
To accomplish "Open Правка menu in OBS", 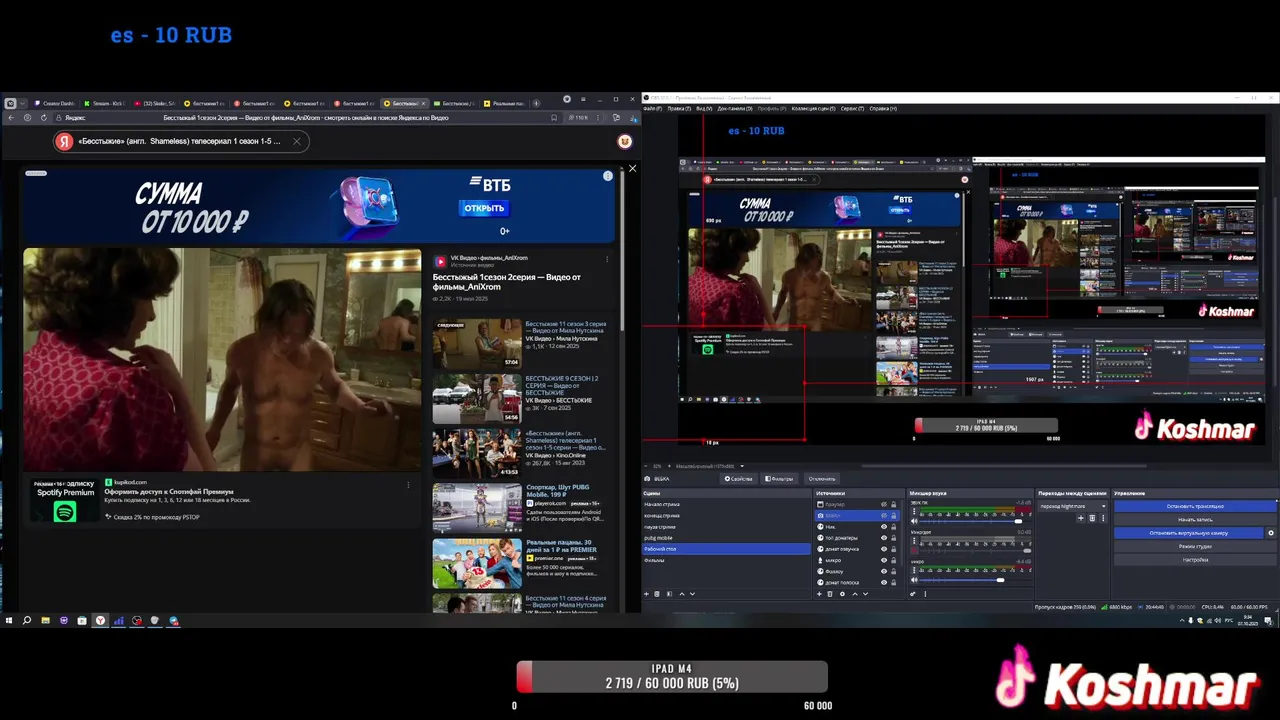I will [679, 109].
